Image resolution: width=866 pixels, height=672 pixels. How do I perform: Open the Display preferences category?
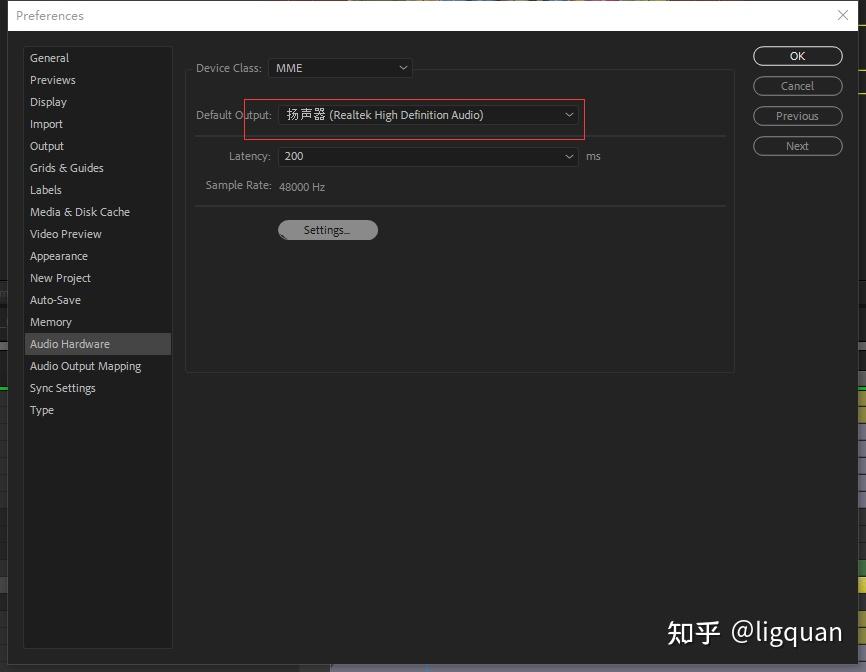tap(48, 102)
